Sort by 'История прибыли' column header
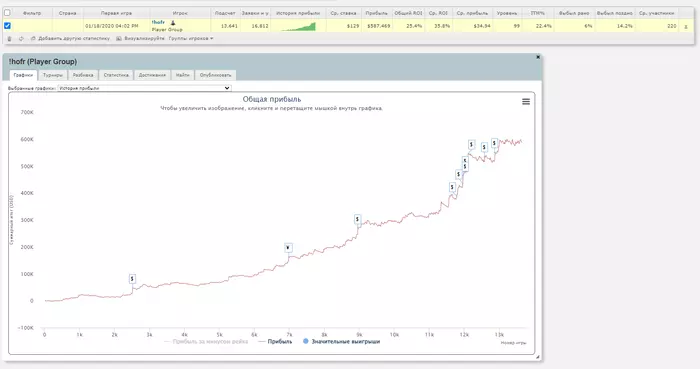Image resolution: width=700 pixels, height=369 pixels. pyautogui.click(x=298, y=13)
